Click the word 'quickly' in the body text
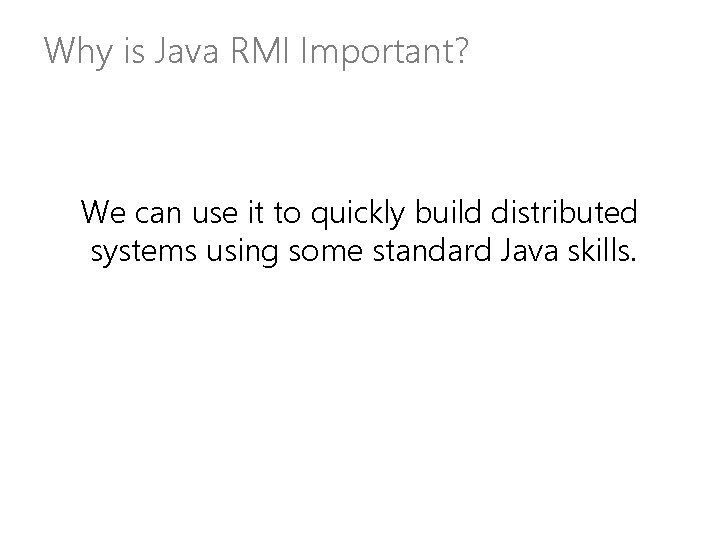 coord(358,214)
